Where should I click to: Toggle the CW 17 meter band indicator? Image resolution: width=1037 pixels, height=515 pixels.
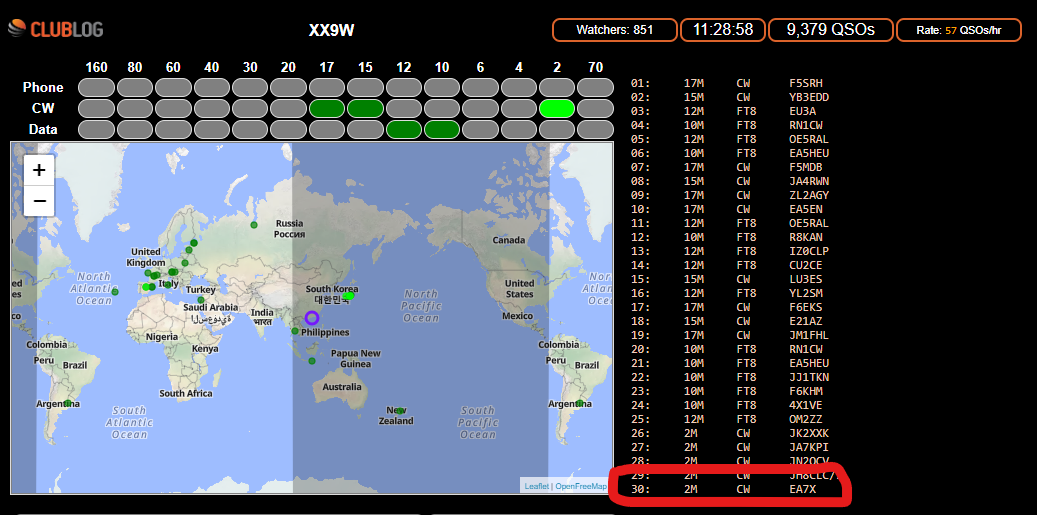[327, 108]
